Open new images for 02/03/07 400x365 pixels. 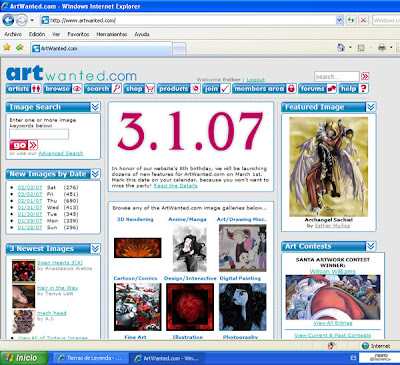(30, 188)
